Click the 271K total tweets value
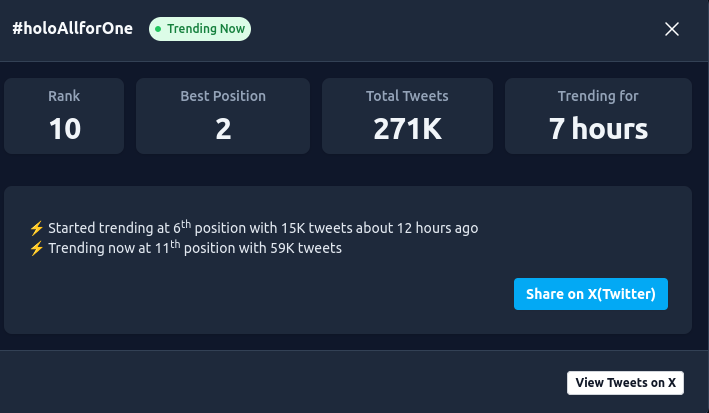The height and width of the screenshot is (413, 709). click(x=407, y=129)
